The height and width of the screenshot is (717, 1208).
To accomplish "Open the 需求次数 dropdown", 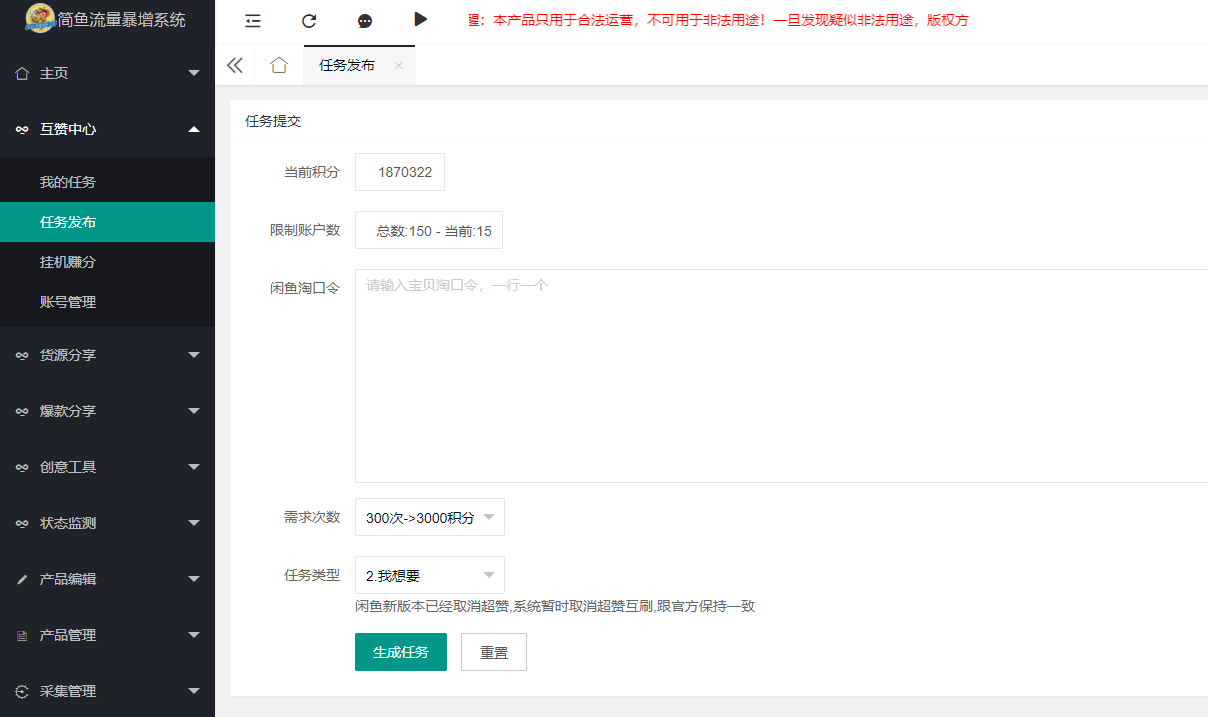I will click(429, 516).
